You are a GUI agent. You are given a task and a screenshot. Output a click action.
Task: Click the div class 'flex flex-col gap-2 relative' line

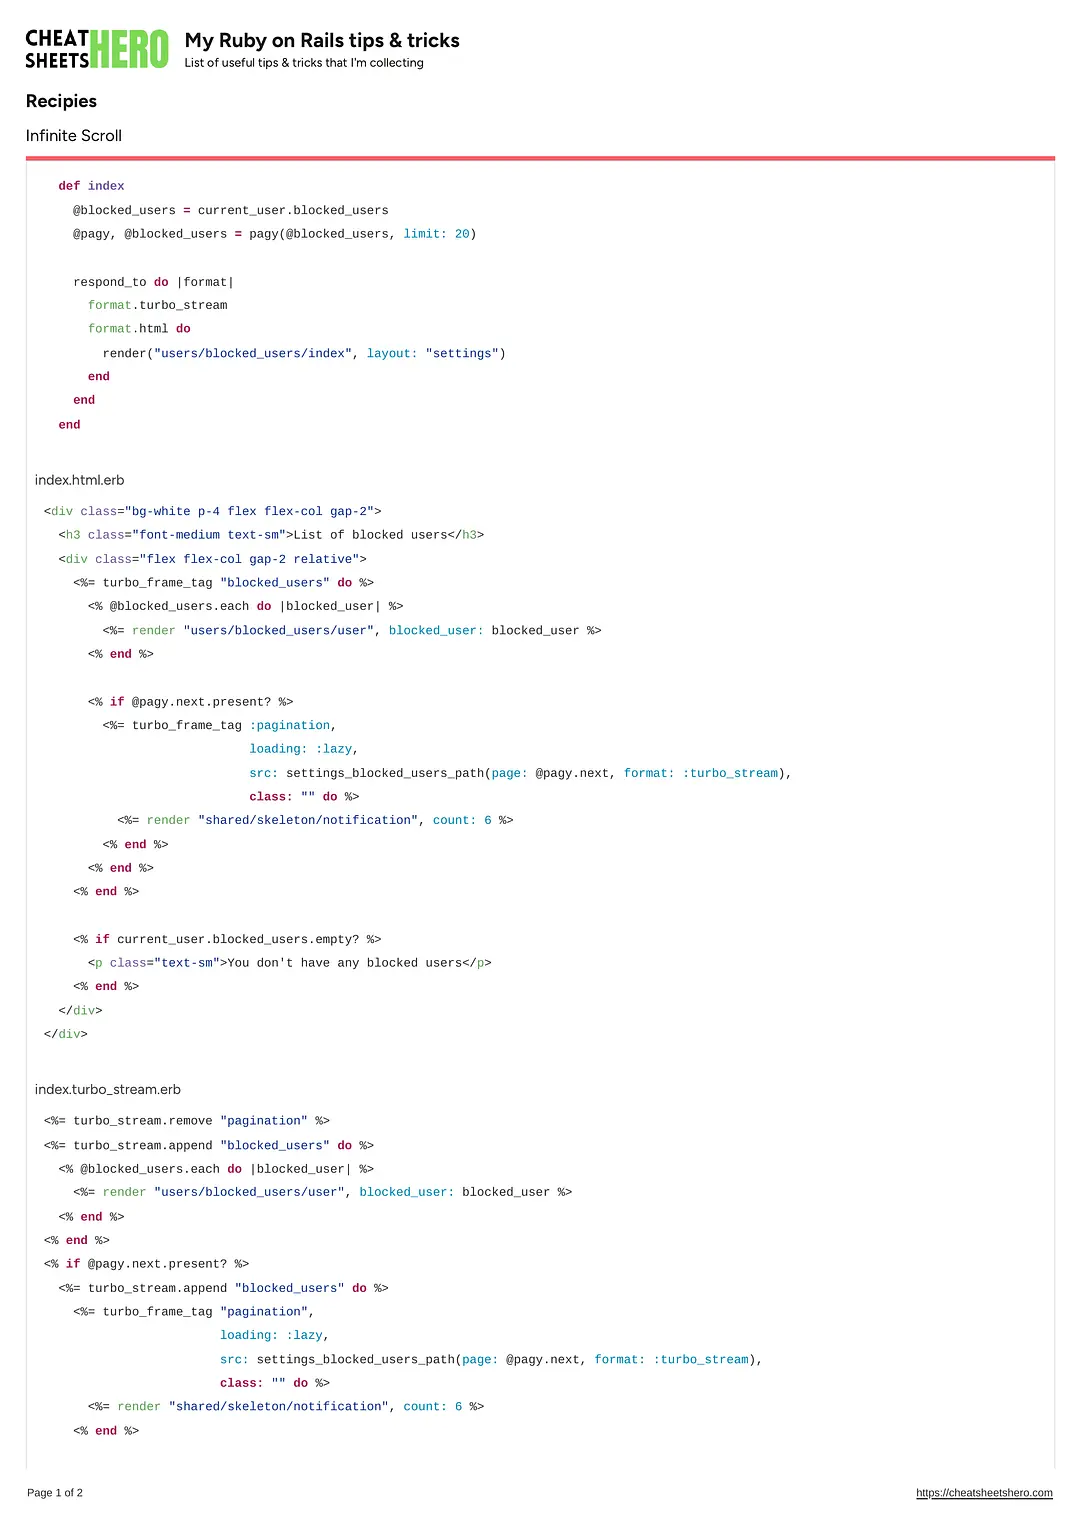tap(212, 559)
